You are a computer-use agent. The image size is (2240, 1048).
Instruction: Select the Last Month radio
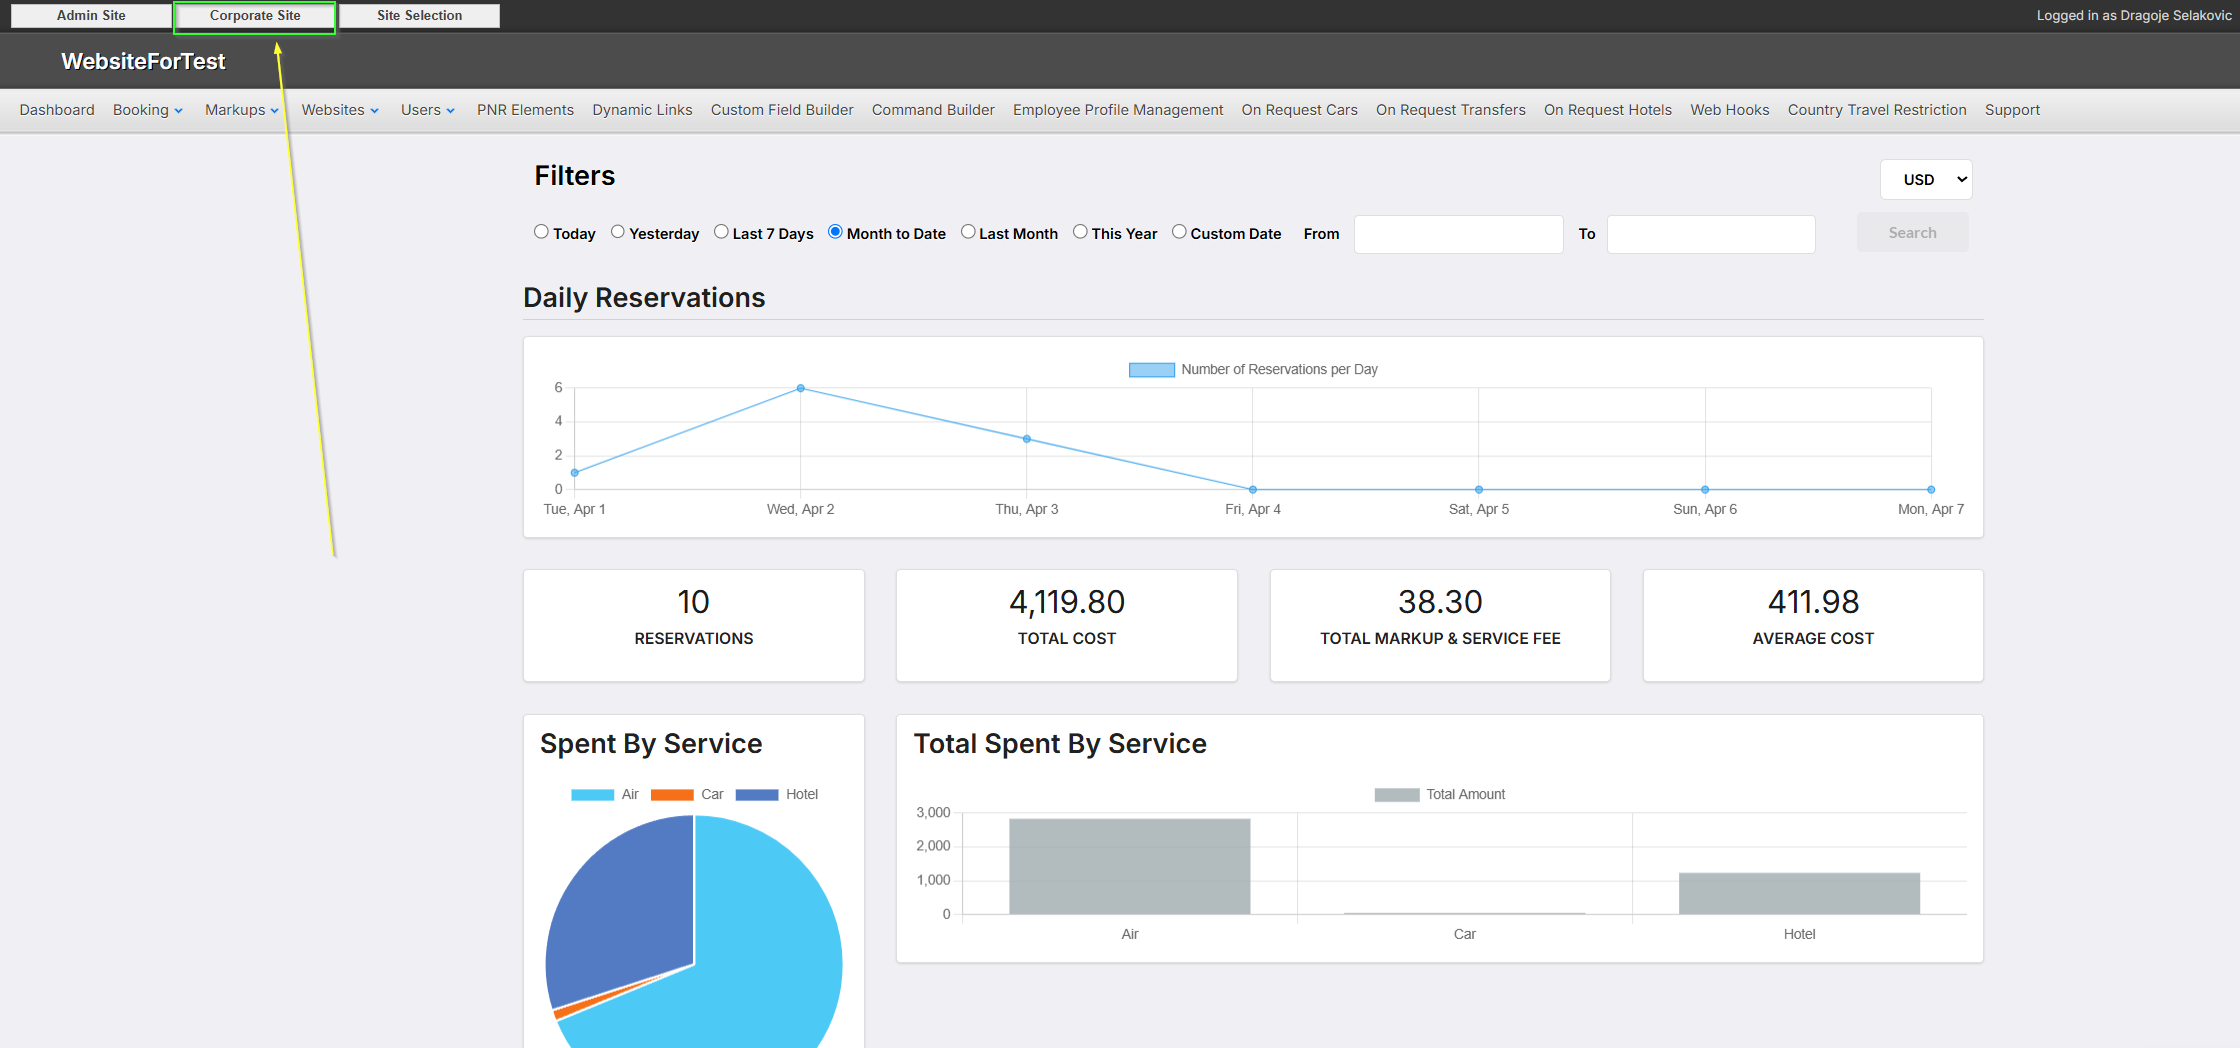click(x=968, y=232)
